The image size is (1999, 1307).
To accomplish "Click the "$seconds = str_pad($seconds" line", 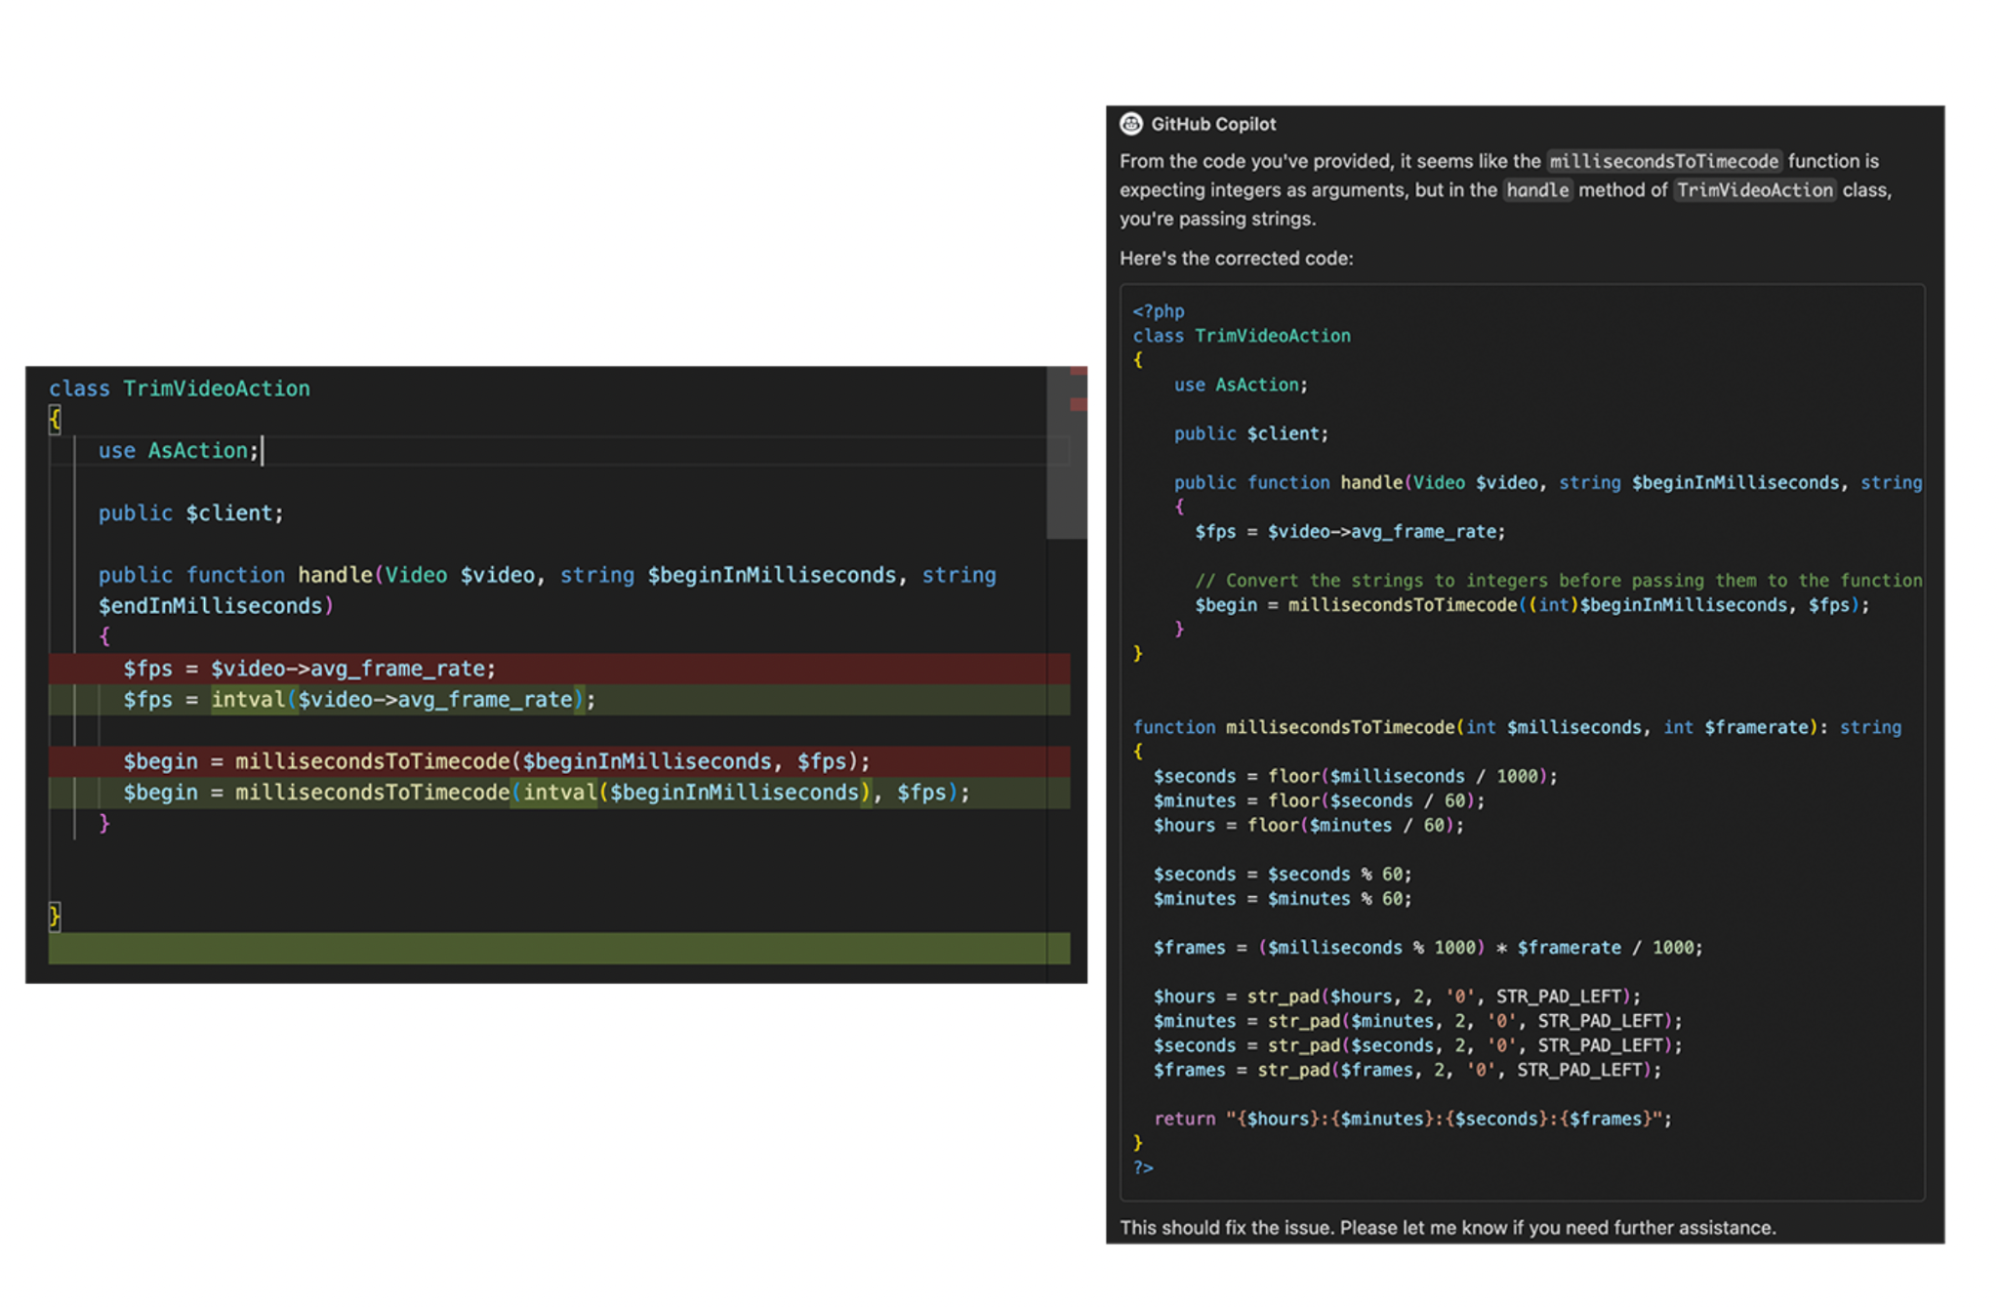I will [x=1418, y=1046].
